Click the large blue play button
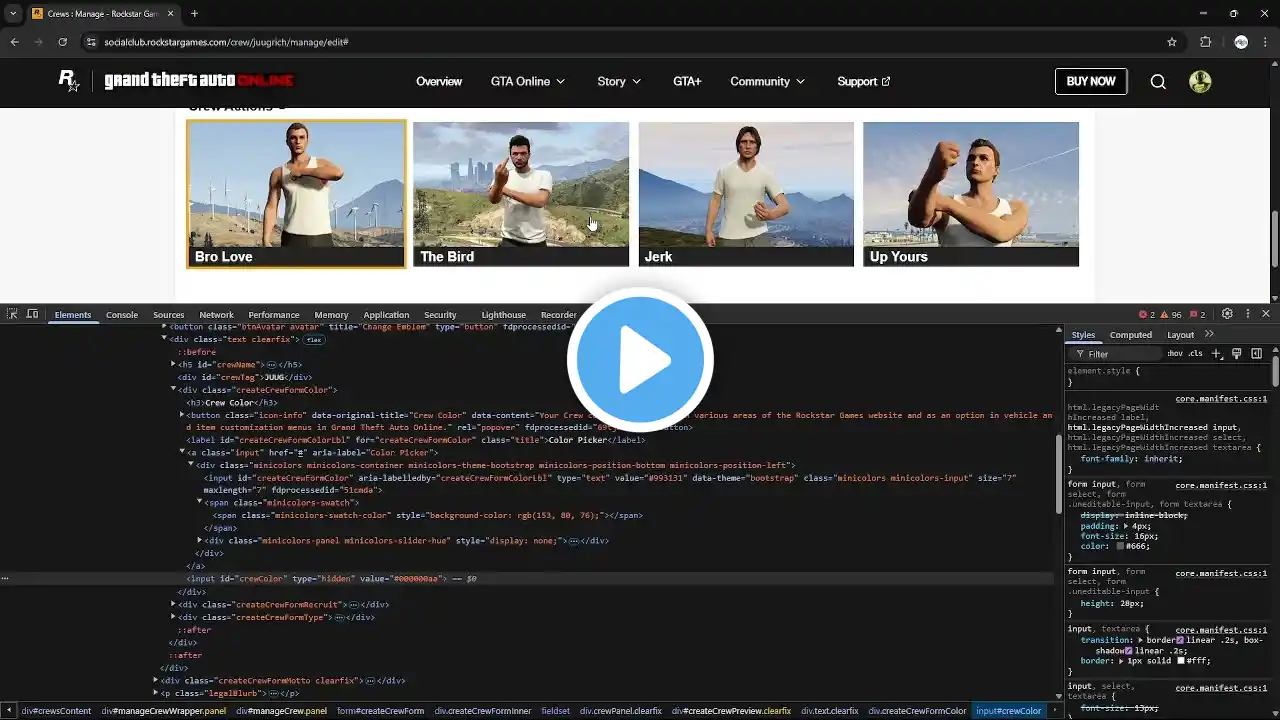The height and width of the screenshot is (720, 1280). coord(640,360)
